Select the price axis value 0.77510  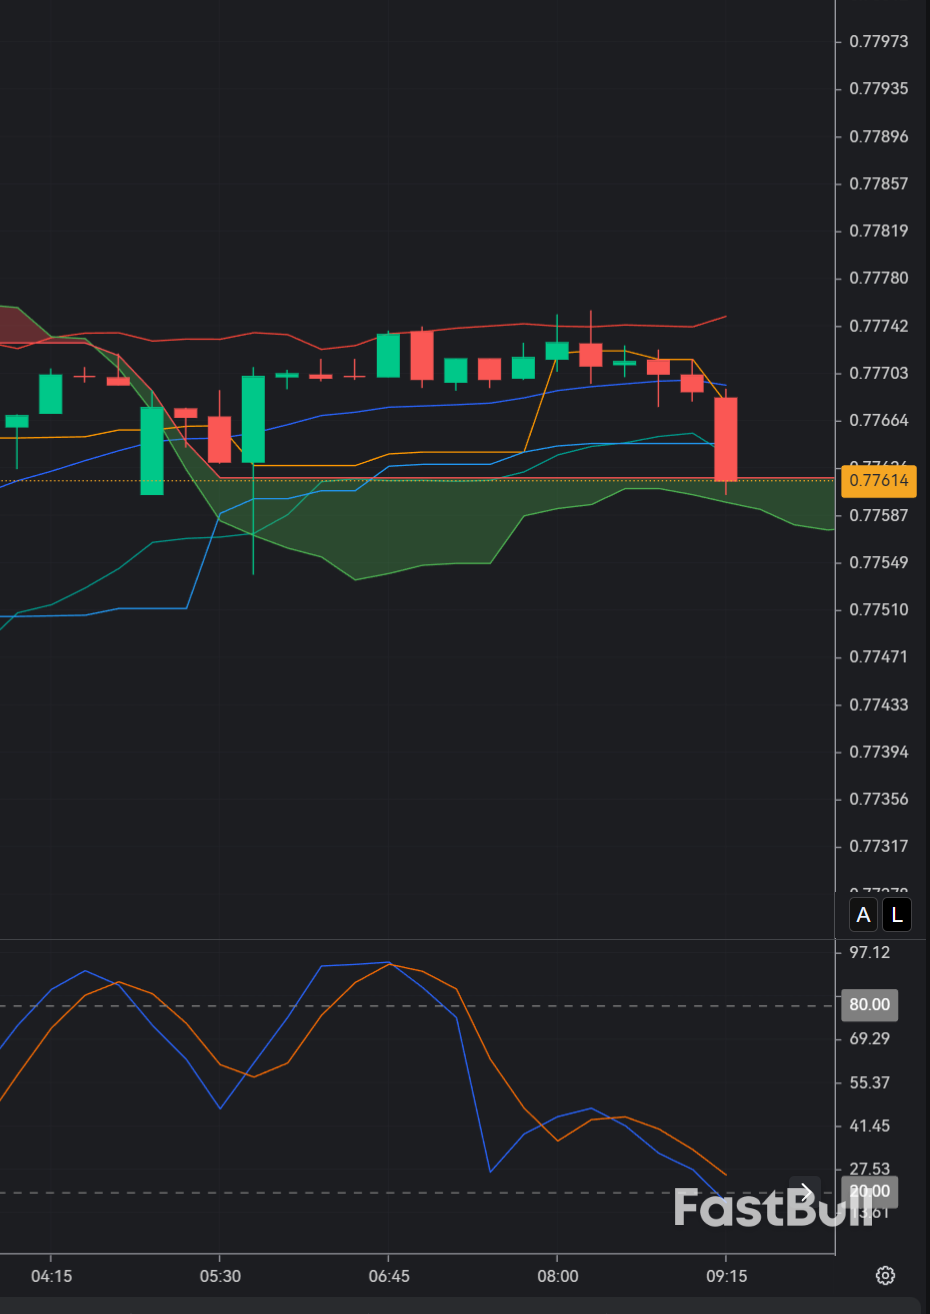[x=877, y=610]
